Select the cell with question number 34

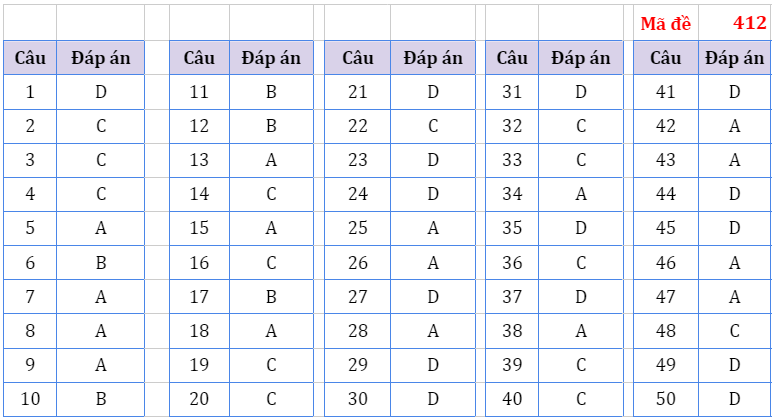point(512,194)
